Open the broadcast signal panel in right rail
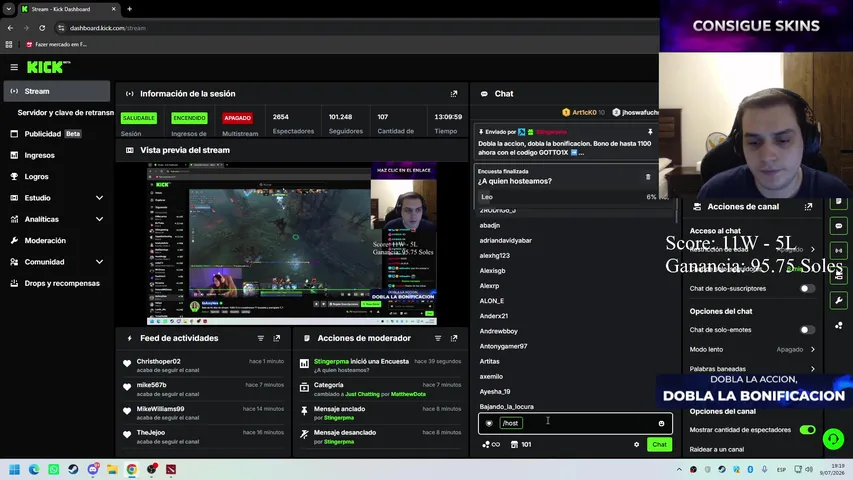Screen dimensions: 853x480 click(x=839, y=251)
